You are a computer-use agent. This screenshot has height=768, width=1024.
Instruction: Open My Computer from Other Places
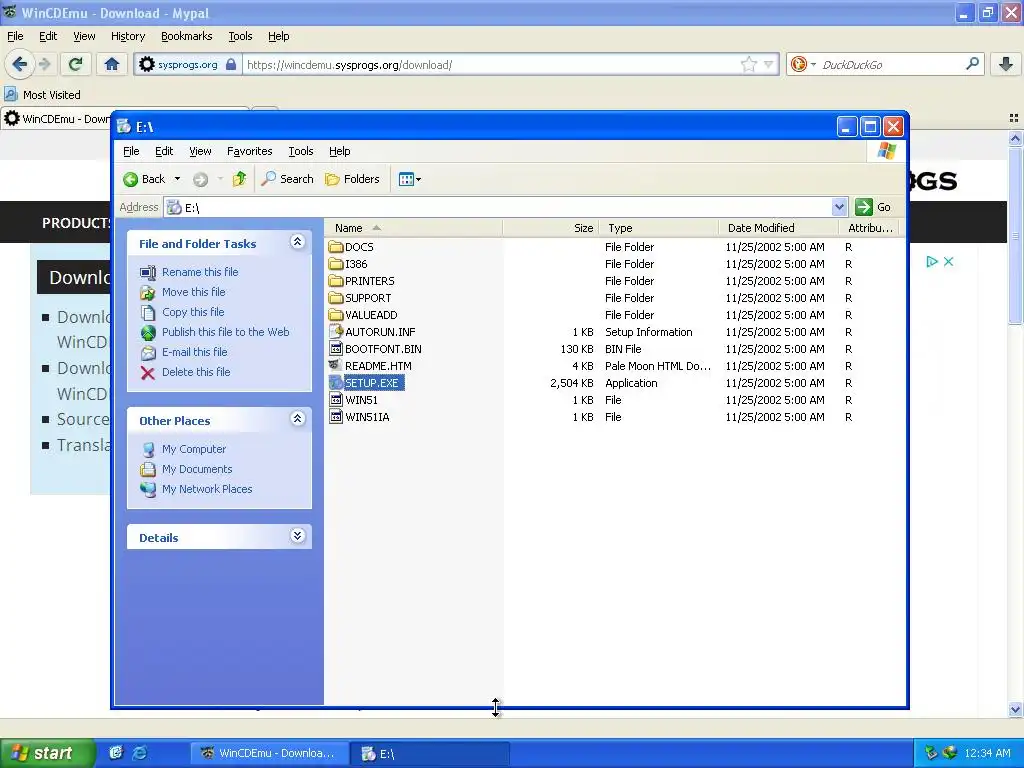click(194, 449)
